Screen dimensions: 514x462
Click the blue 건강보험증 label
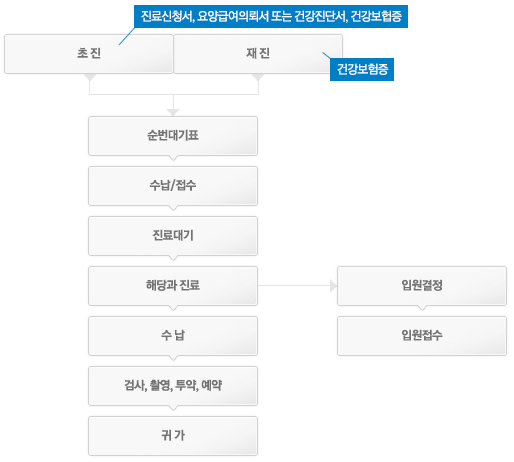tap(362, 69)
